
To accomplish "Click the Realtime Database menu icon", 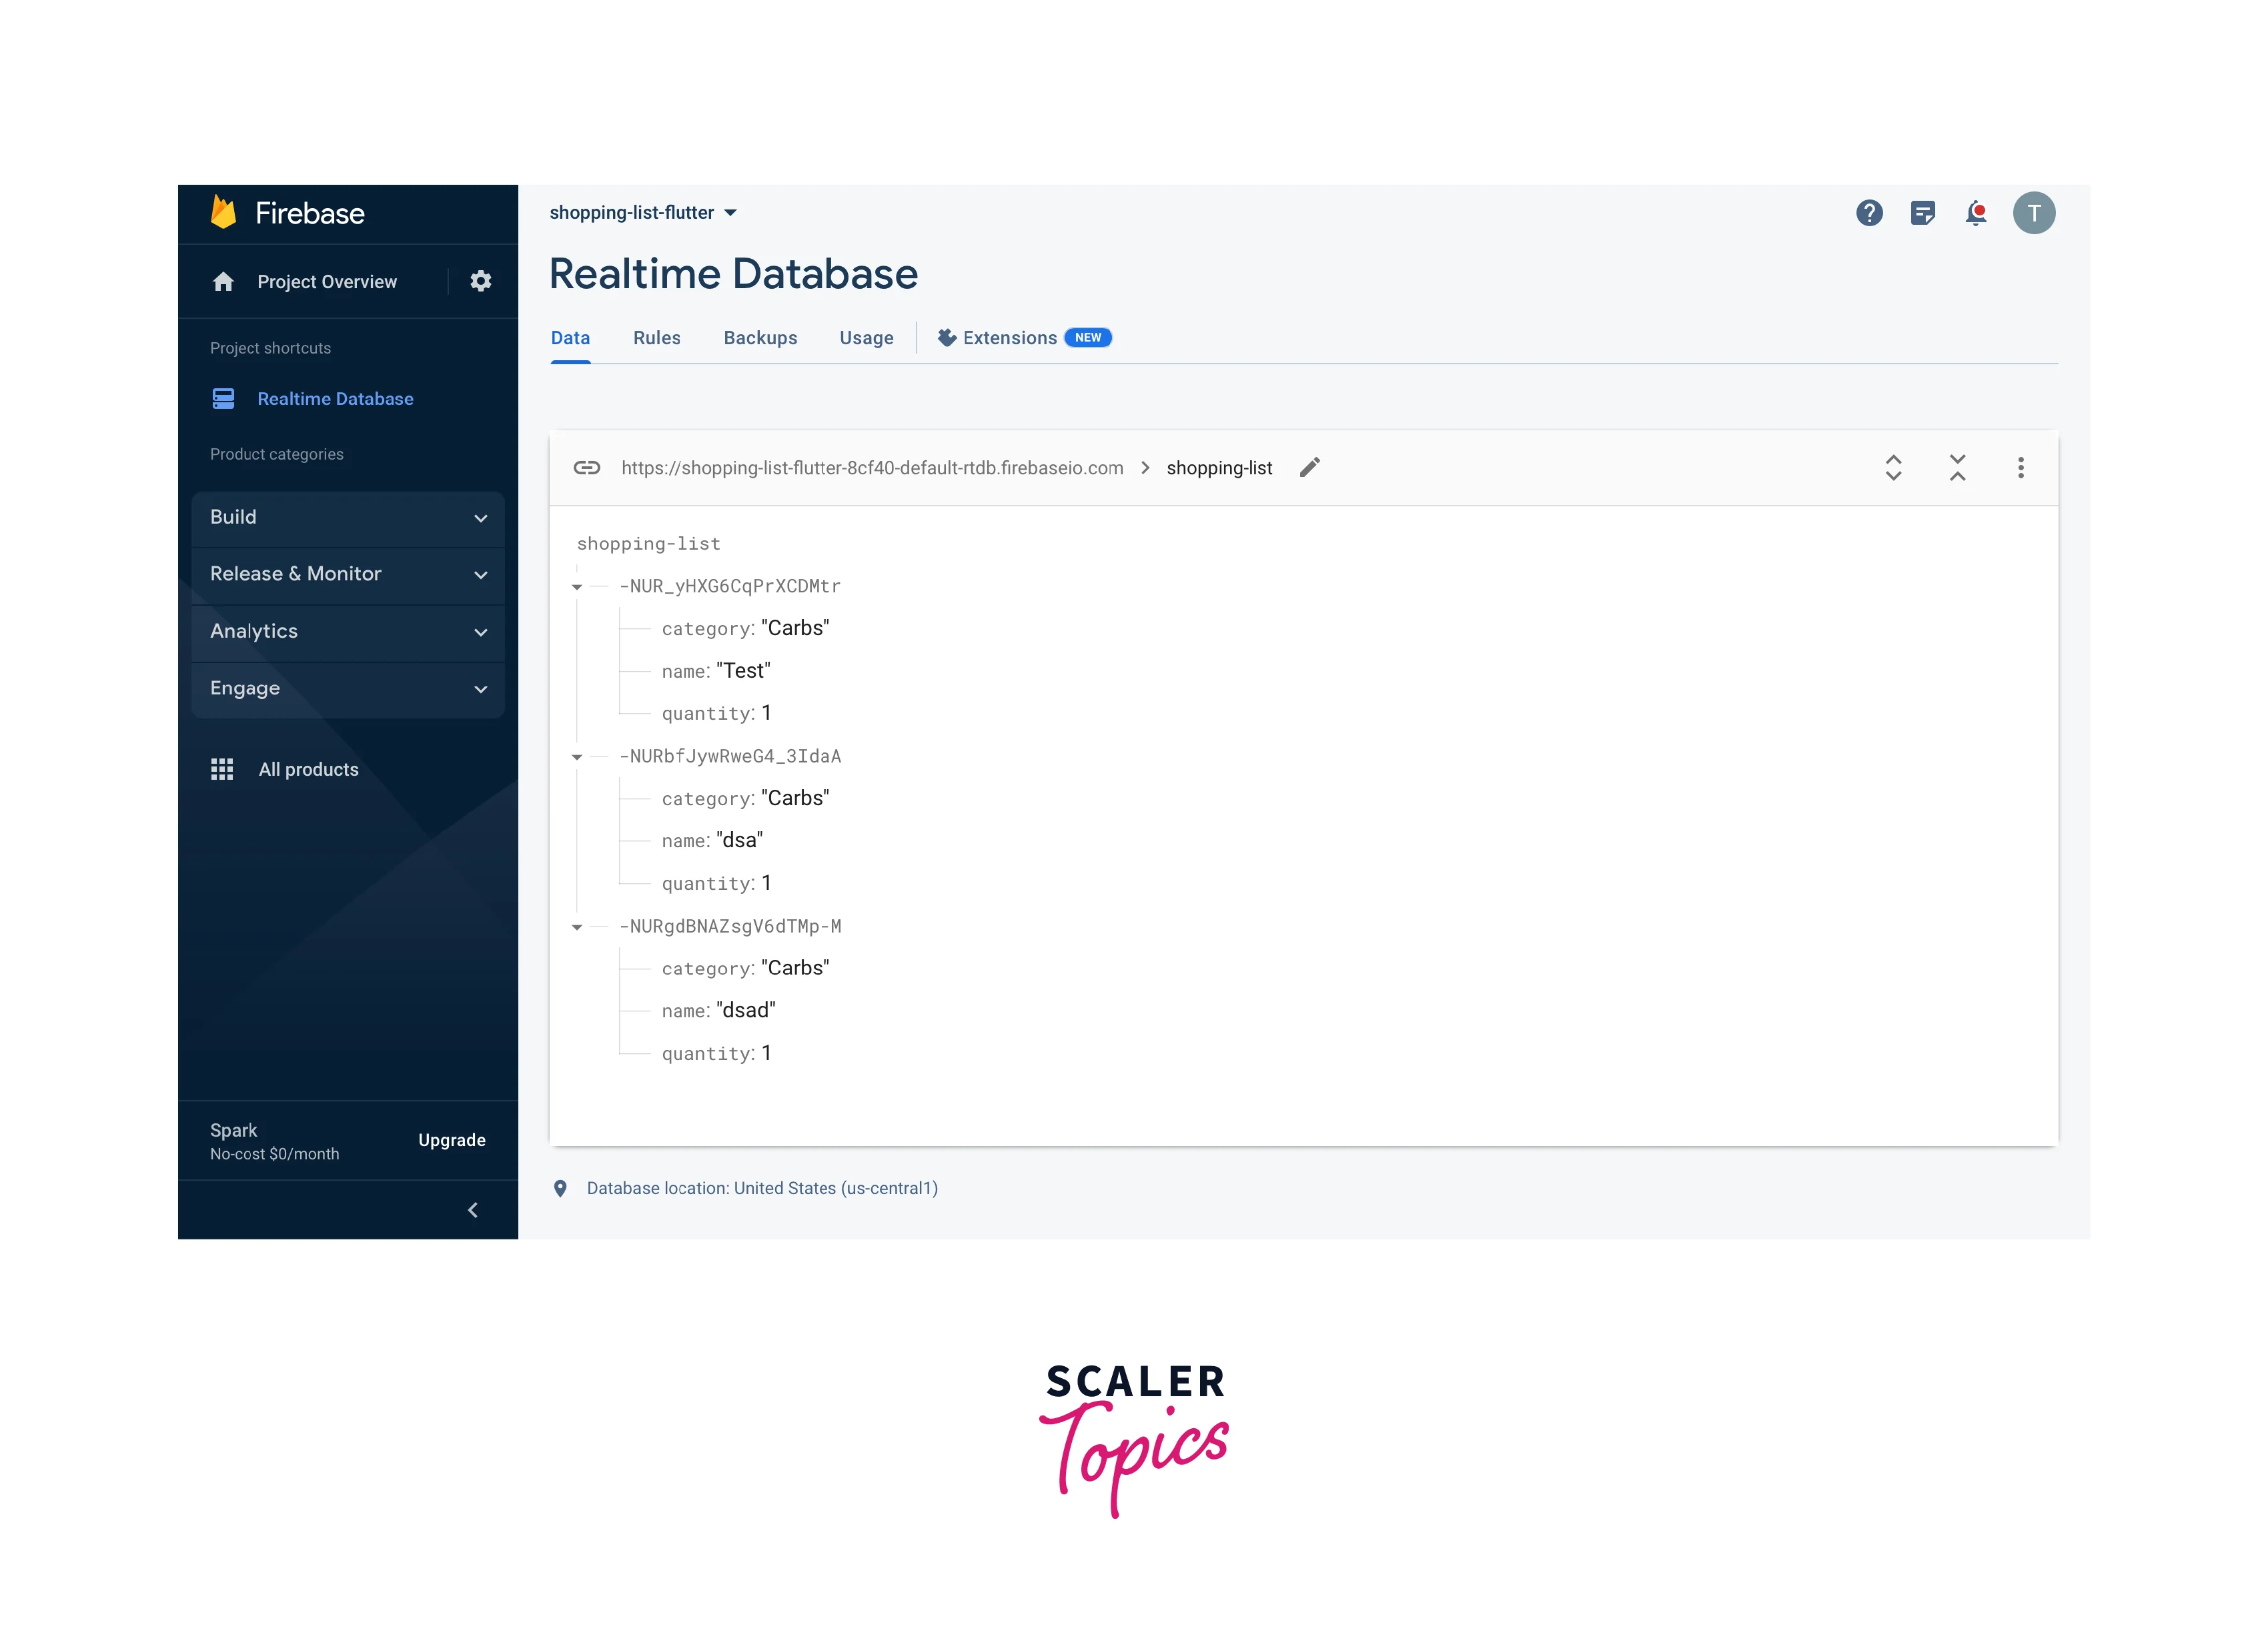I will click(x=223, y=398).
